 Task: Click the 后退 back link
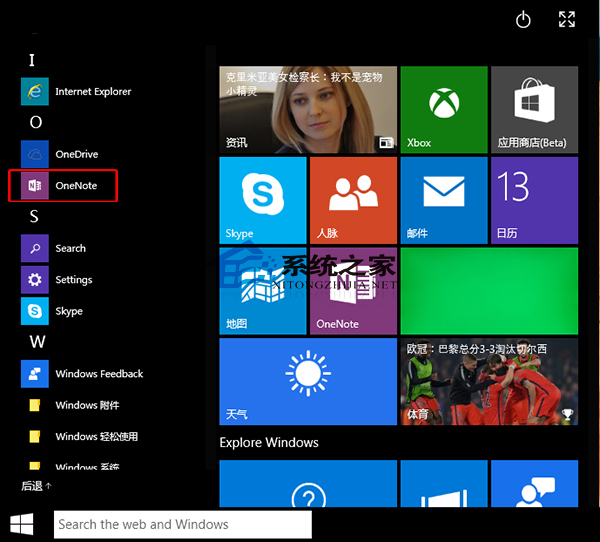click(36, 486)
